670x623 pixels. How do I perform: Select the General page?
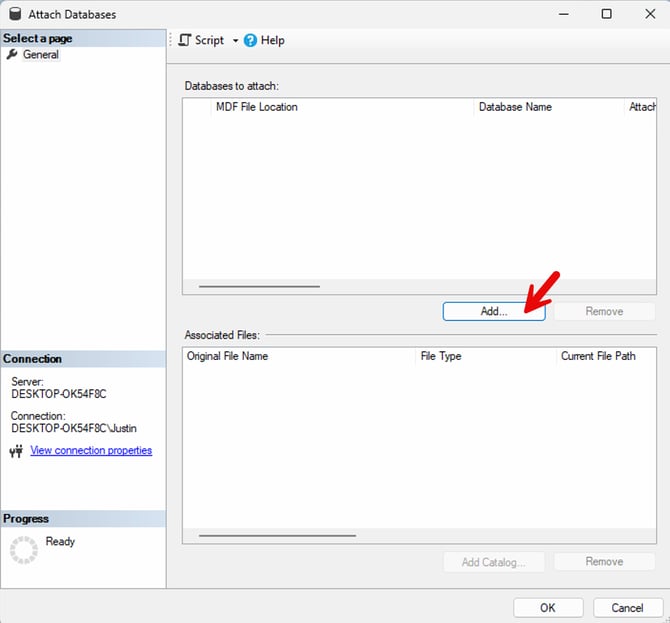[41, 55]
